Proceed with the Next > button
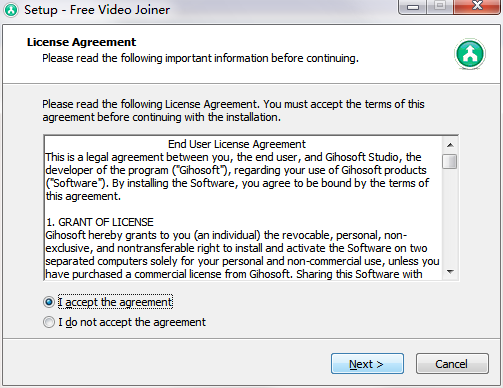 [x=367, y=364]
